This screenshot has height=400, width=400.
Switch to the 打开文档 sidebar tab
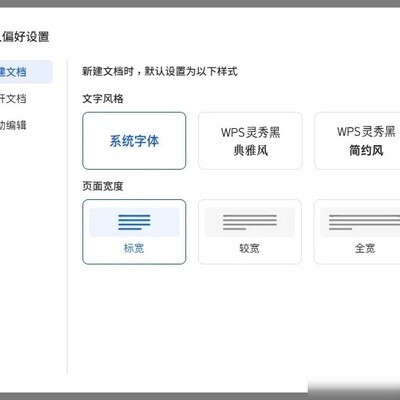(13, 99)
